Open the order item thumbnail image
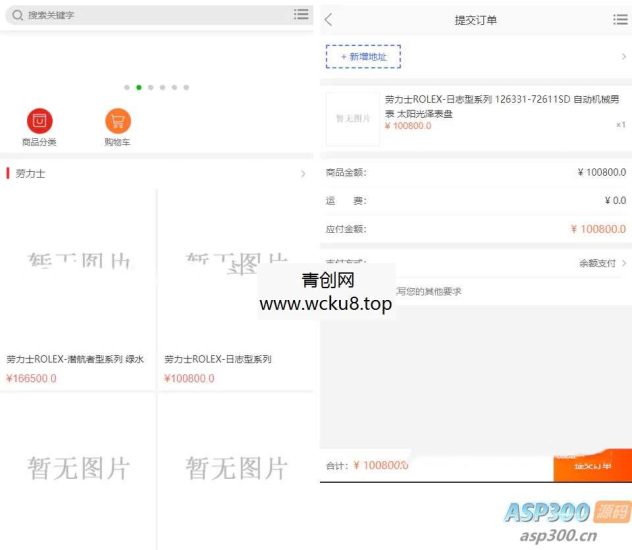632x550 pixels. click(353, 118)
